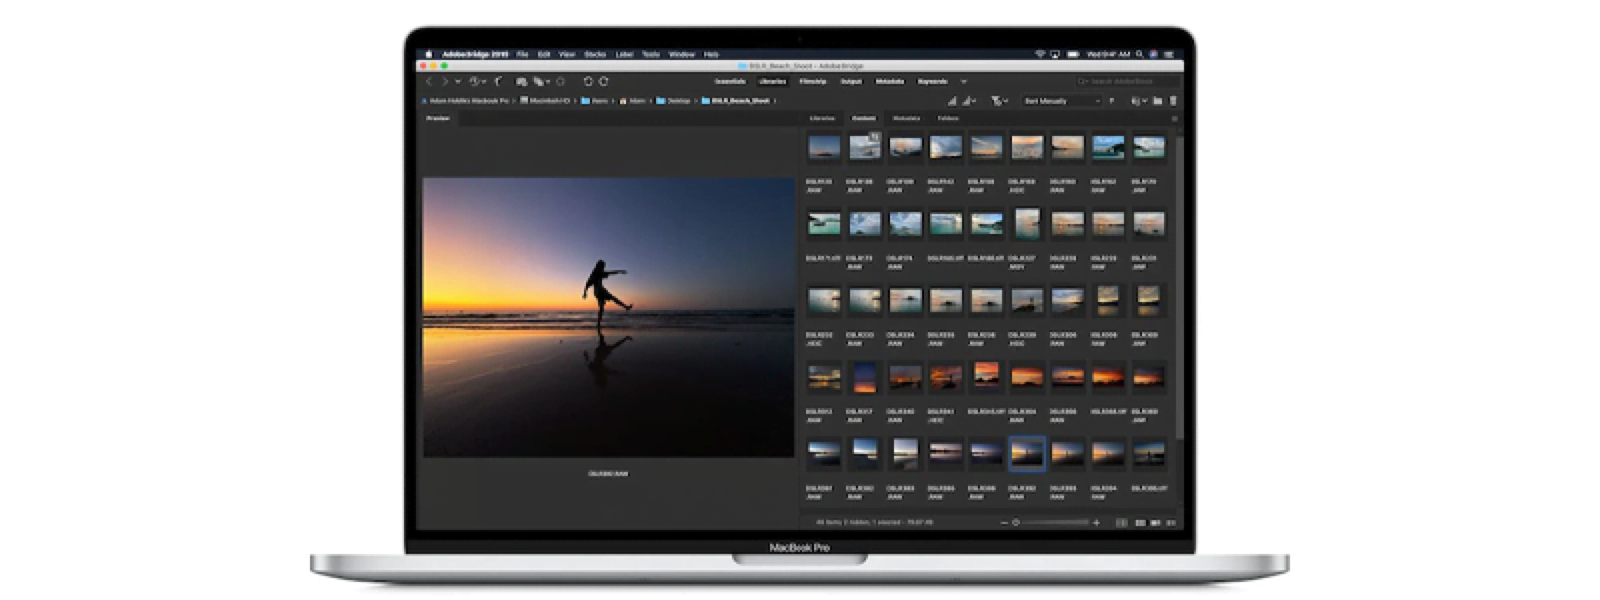Click the trash delete item icon
The width and height of the screenshot is (1600, 600).
coord(1173,101)
